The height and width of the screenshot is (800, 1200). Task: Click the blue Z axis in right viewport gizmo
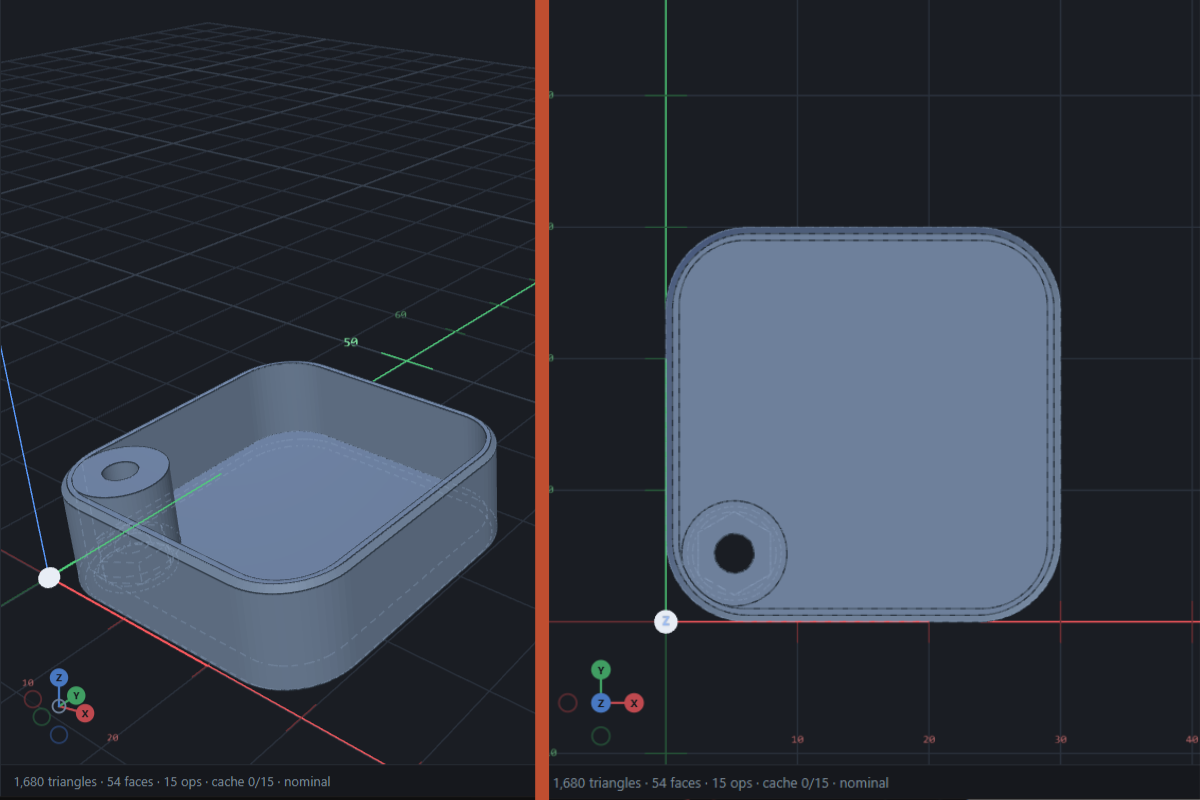pyautogui.click(x=601, y=703)
